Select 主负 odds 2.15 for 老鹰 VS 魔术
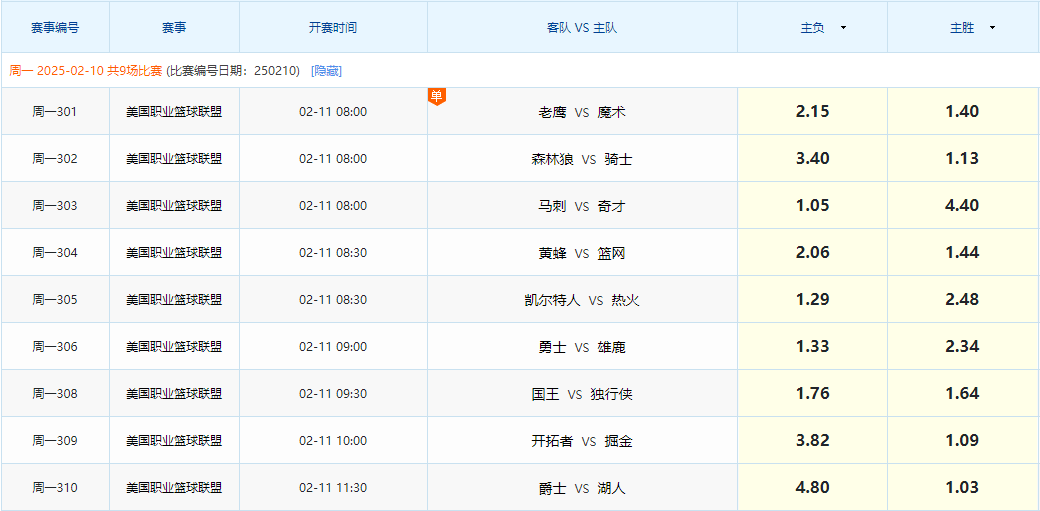Image resolution: width=1040 pixels, height=511 pixels. click(812, 112)
